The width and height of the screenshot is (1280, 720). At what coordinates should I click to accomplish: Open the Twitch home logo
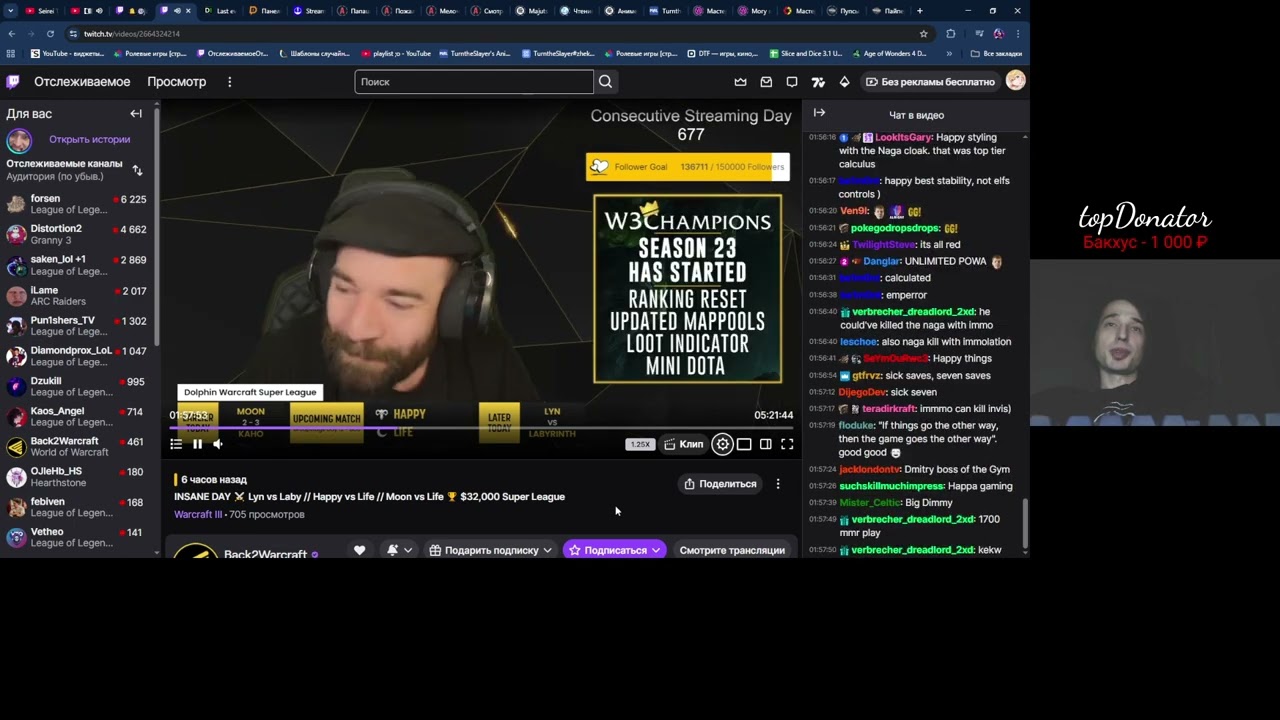(x=13, y=82)
